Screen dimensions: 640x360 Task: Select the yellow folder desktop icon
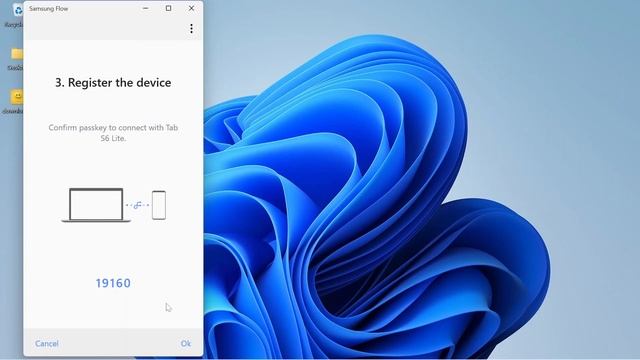coord(16,54)
